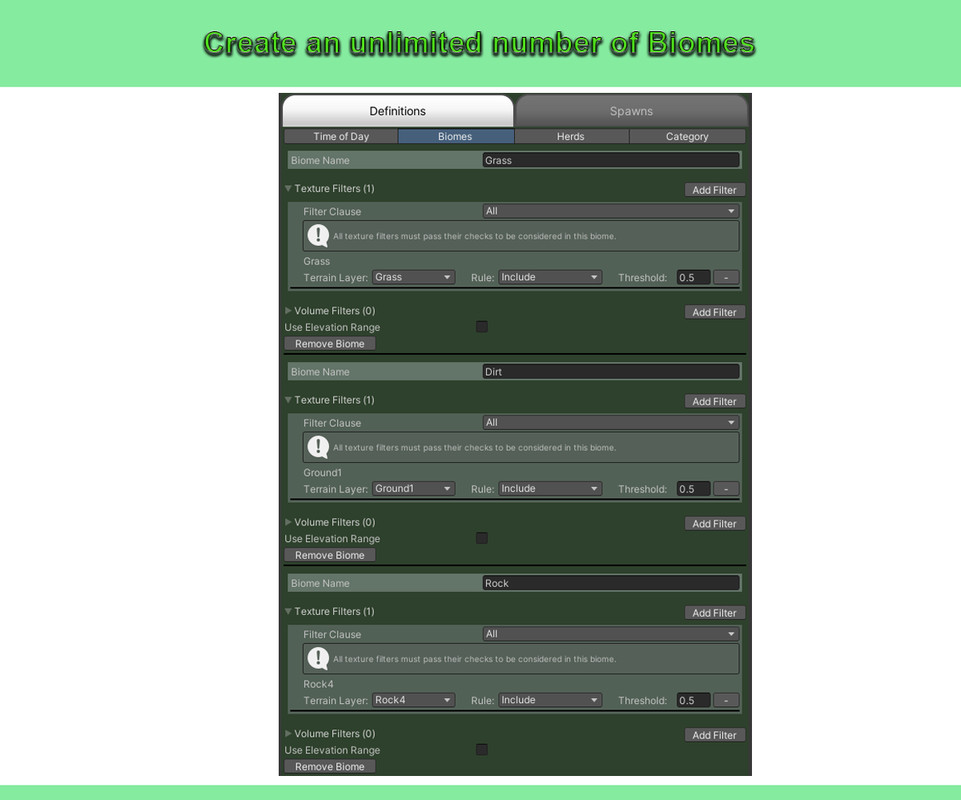
Task: Remove the Rock4 texture filter with minus button
Action: (x=726, y=700)
